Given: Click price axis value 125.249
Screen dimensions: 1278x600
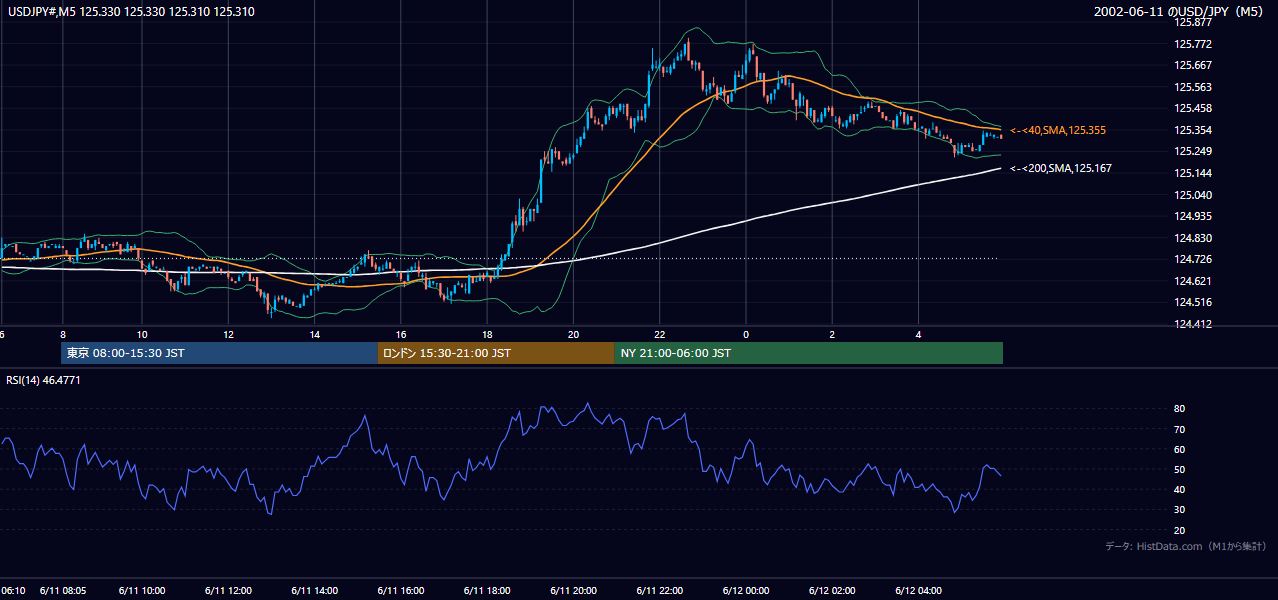Looking at the screenshot, I should (x=1194, y=151).
